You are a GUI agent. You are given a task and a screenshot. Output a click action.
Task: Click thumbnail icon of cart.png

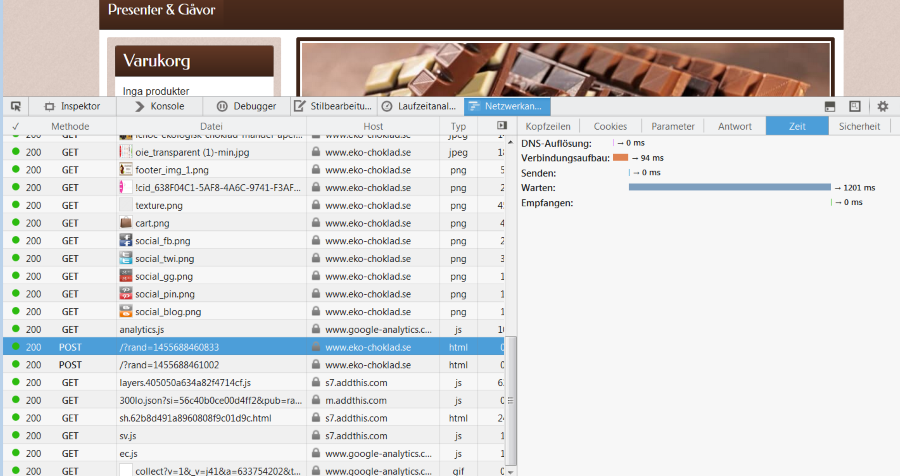(126, 223)
